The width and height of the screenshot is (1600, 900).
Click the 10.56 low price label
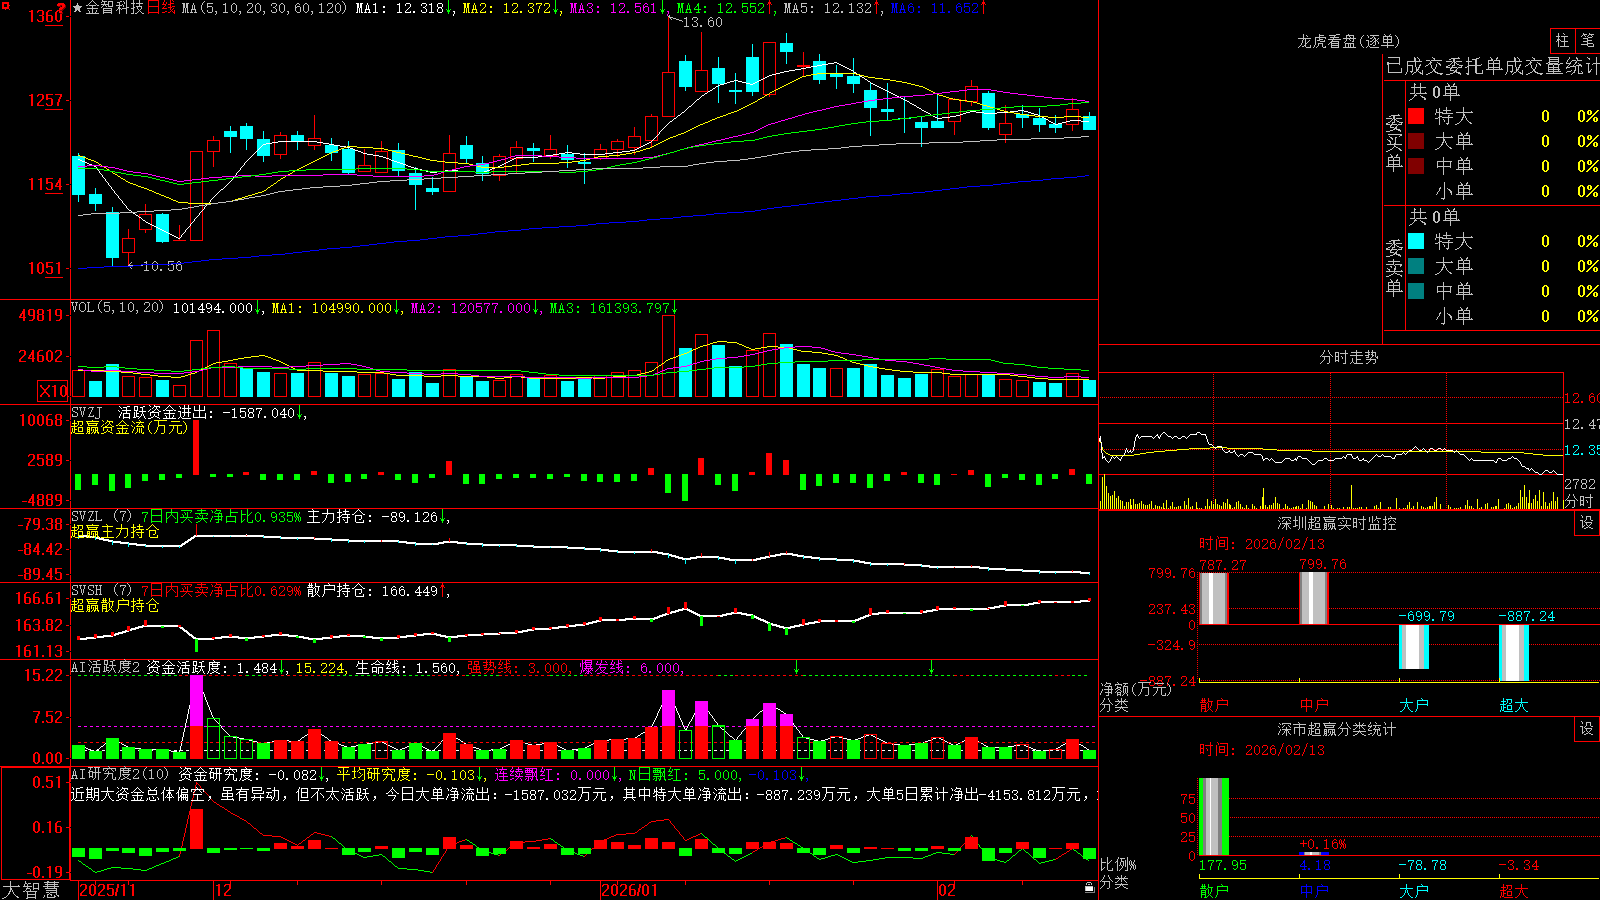[162, 266]
